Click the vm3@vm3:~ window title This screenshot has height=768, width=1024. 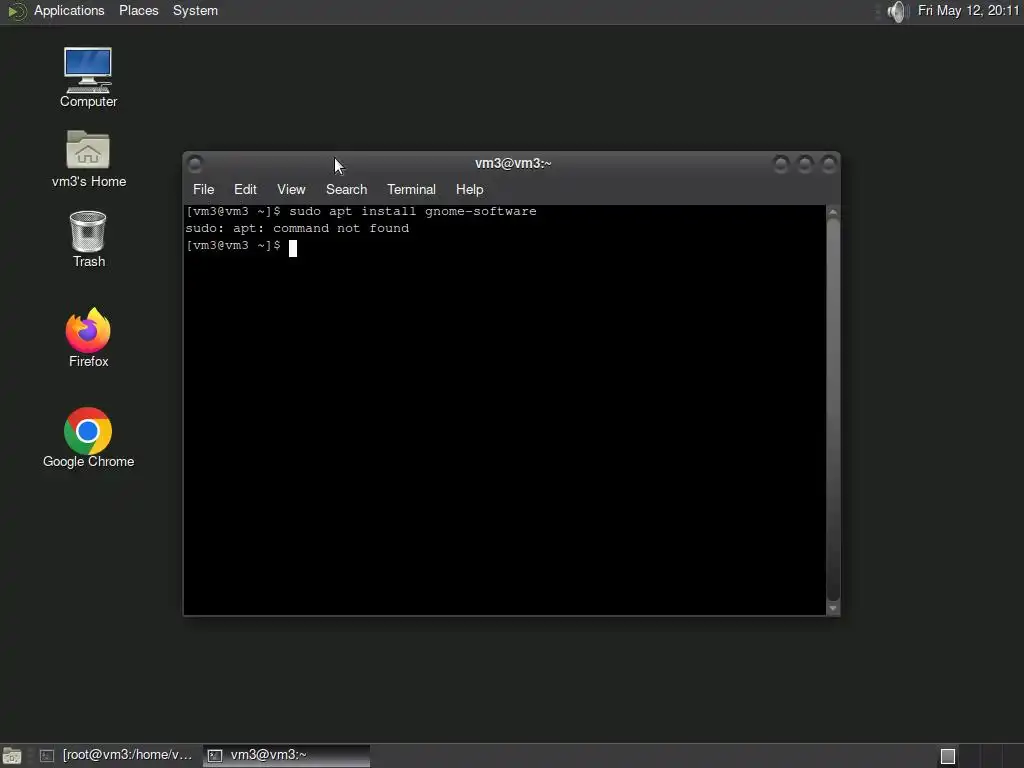click(513, 163)
